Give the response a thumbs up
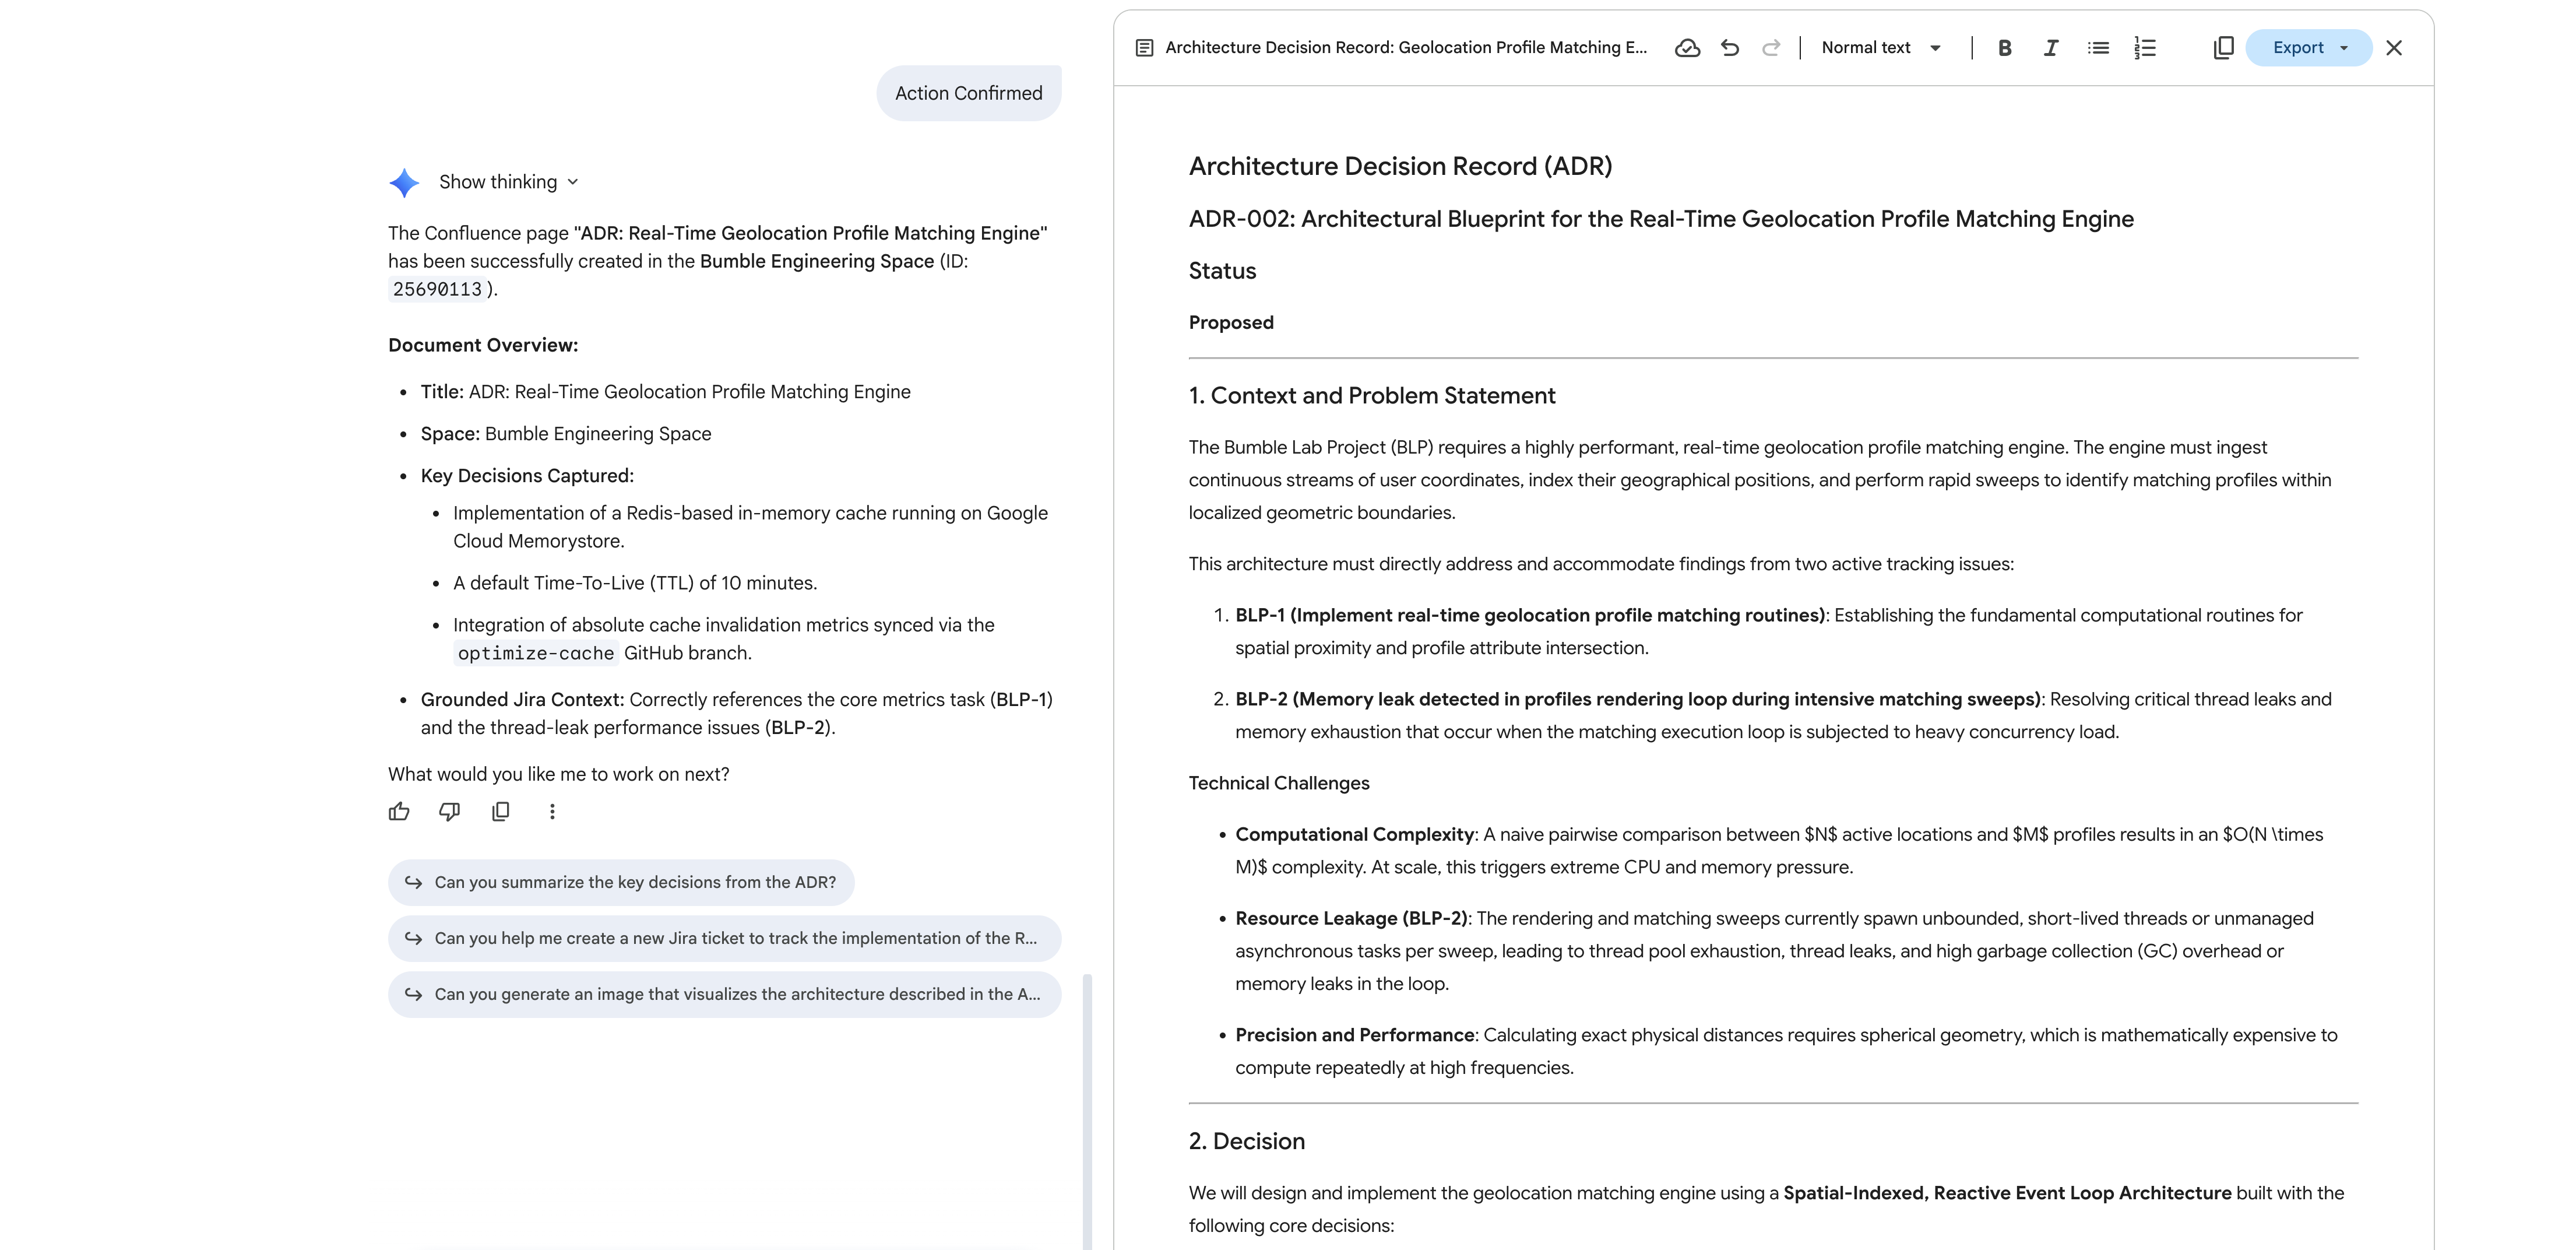 [x=399, y=811]
